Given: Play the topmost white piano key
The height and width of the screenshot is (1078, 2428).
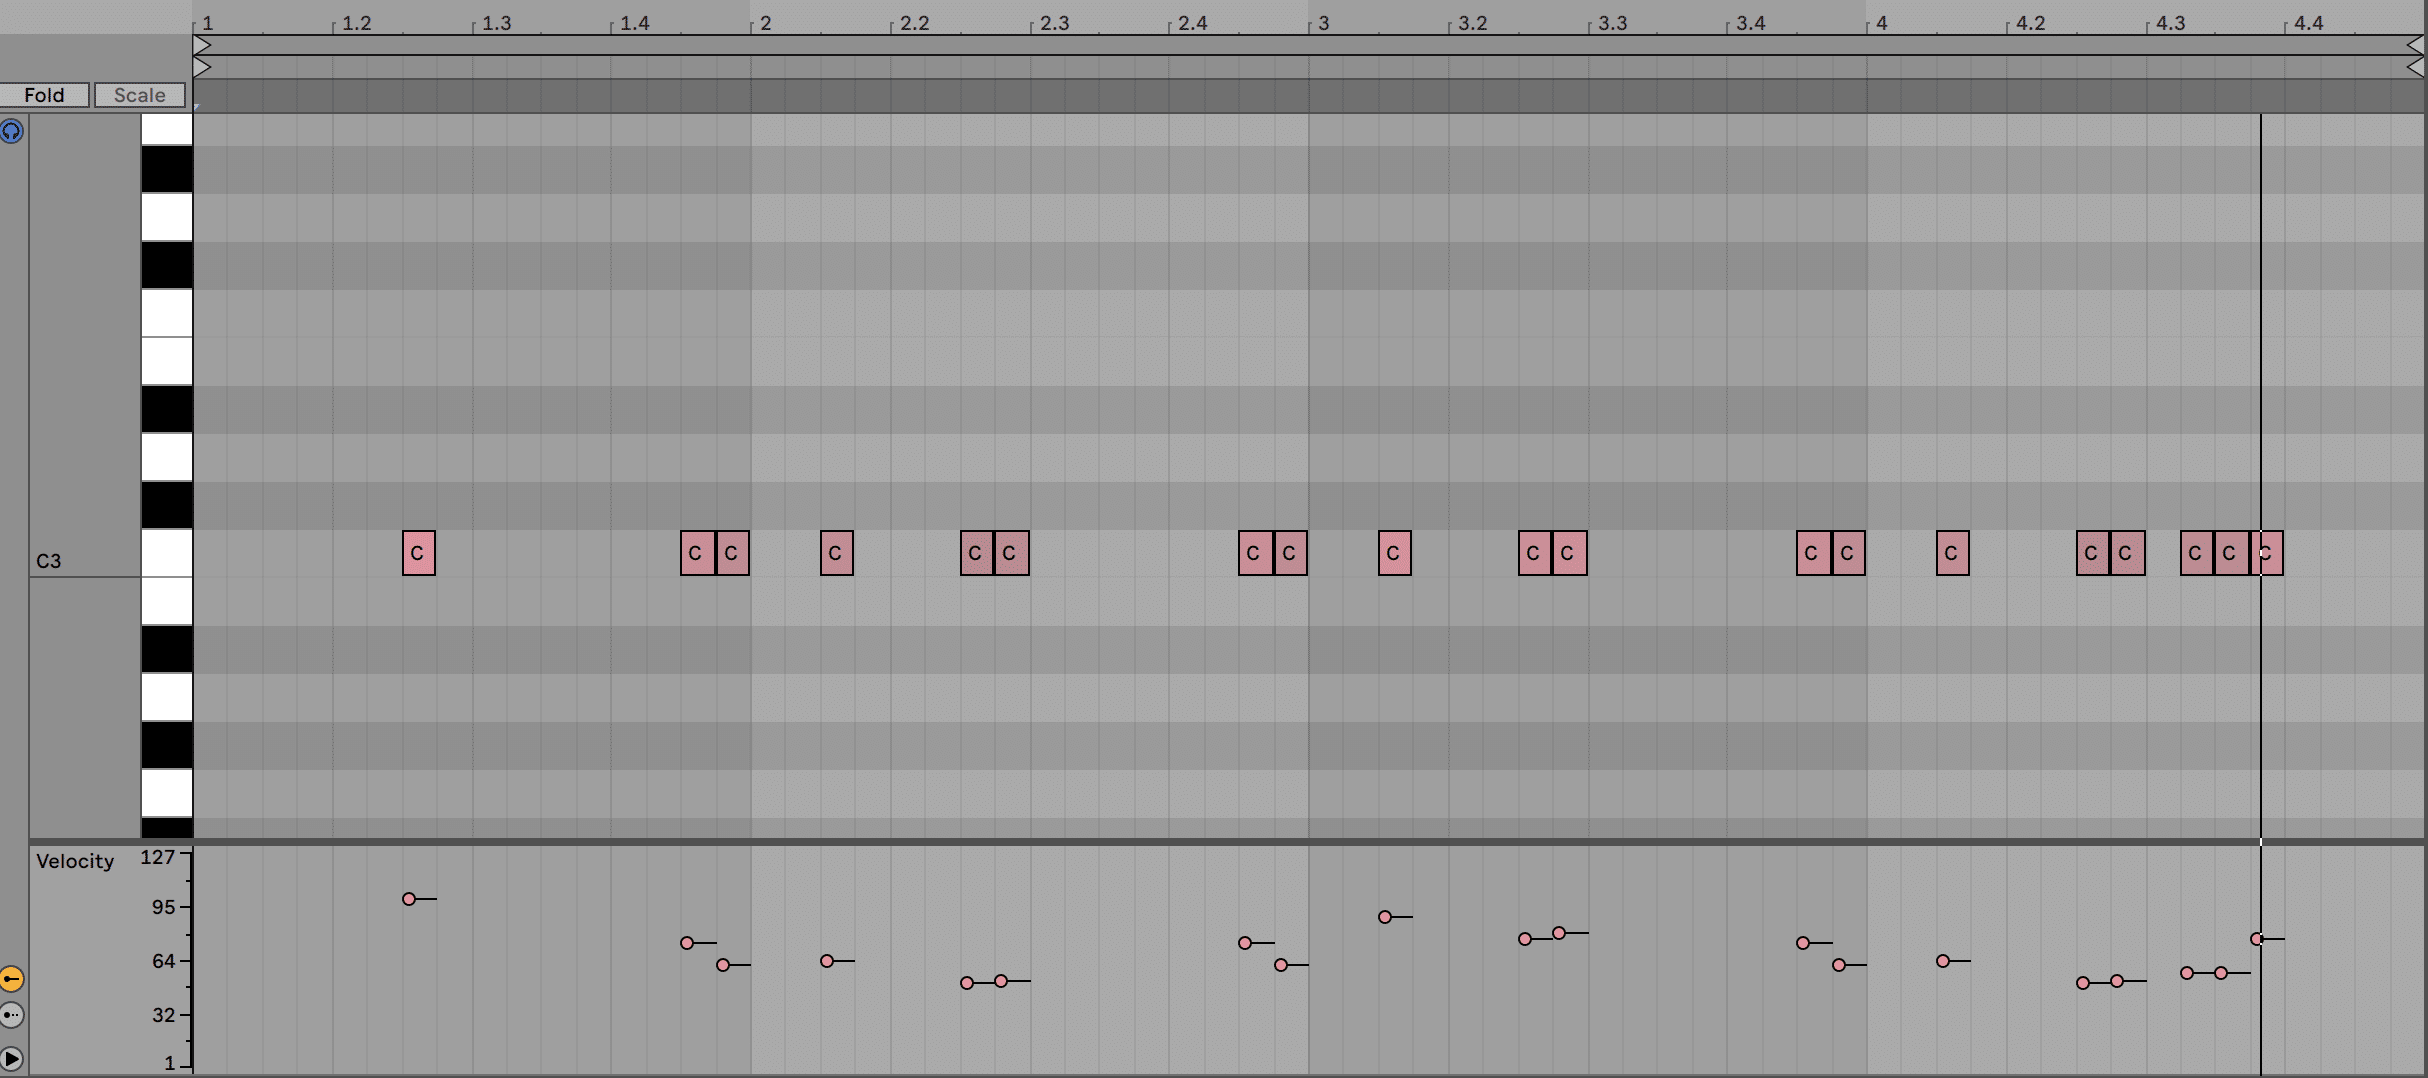Looking at the screenshot, I should [x=166, y=129].
